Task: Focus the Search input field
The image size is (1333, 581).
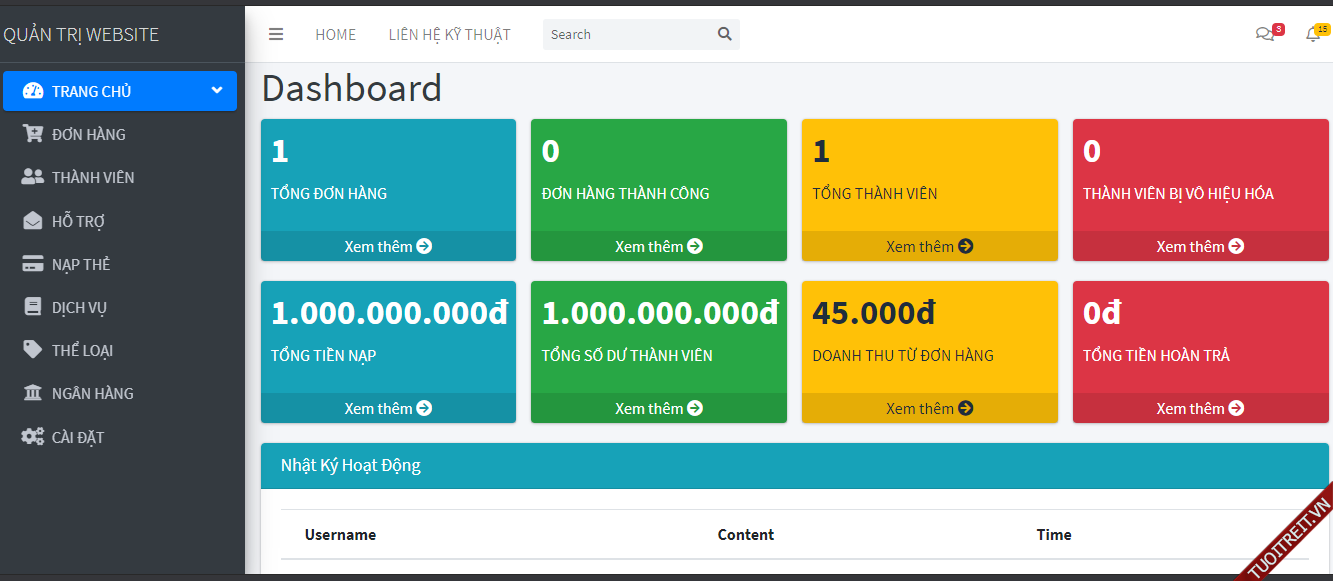Action: pyautogui.click(x=627, y=34)
